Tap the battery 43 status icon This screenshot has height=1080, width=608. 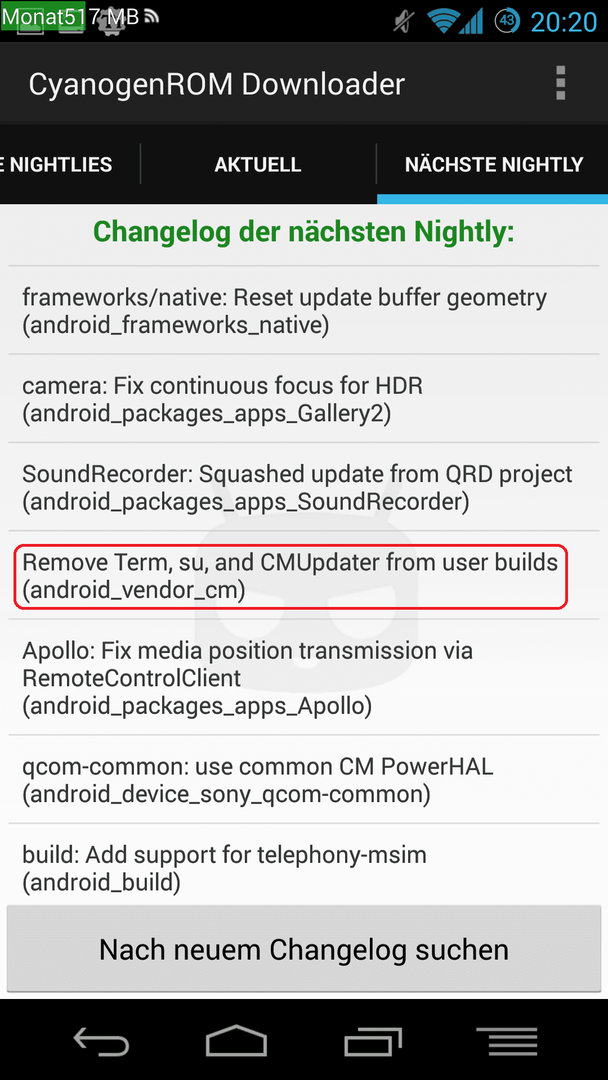pyautogui.click(x=507, y=21)
